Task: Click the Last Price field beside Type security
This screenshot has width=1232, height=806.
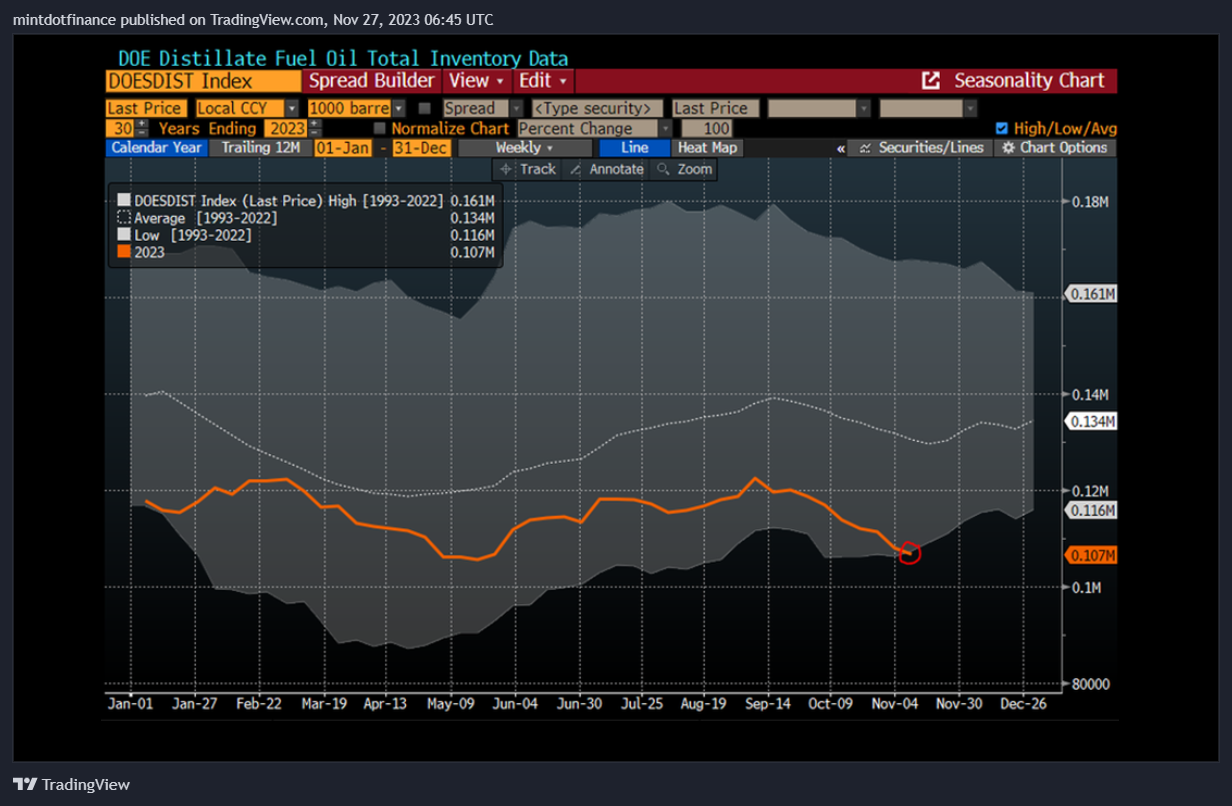Action: click(x=715, y=108)
